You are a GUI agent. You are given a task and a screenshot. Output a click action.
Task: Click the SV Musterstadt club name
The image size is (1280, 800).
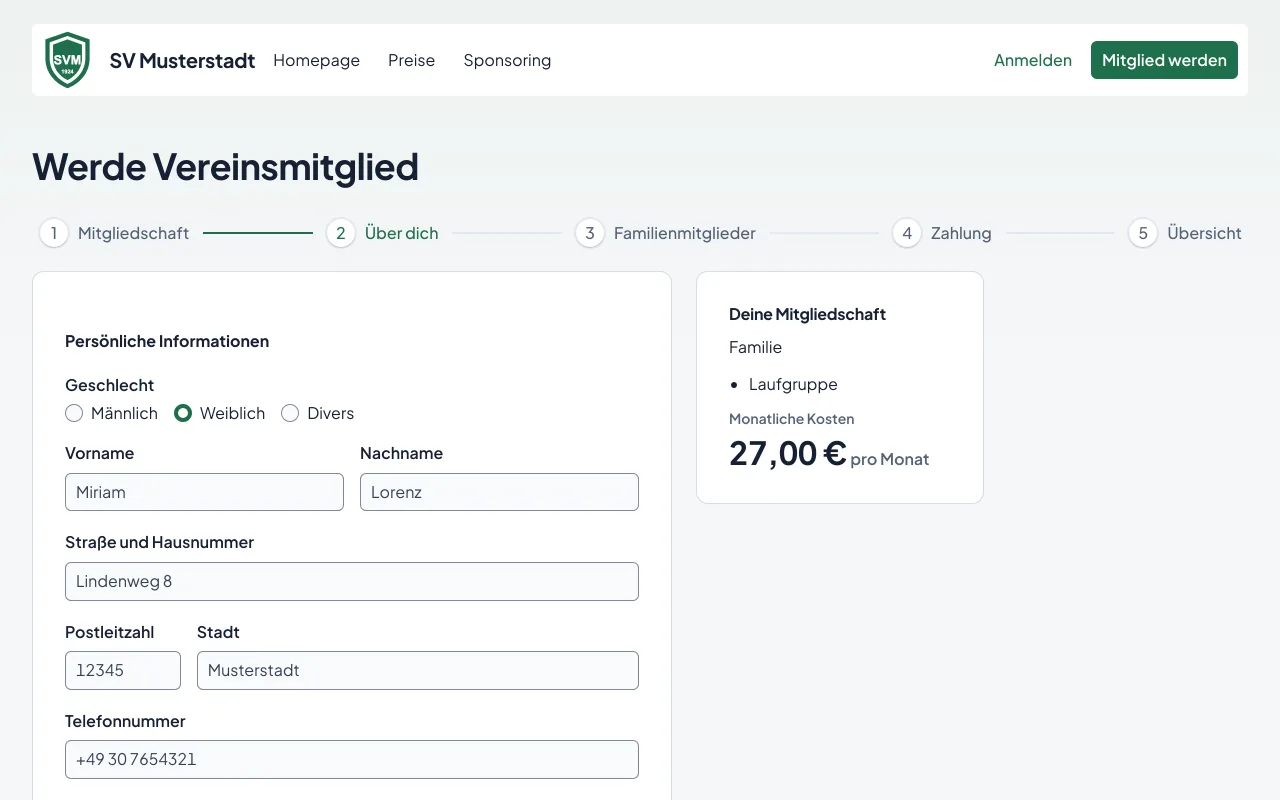pyautogui.click(x=182, y=60)
